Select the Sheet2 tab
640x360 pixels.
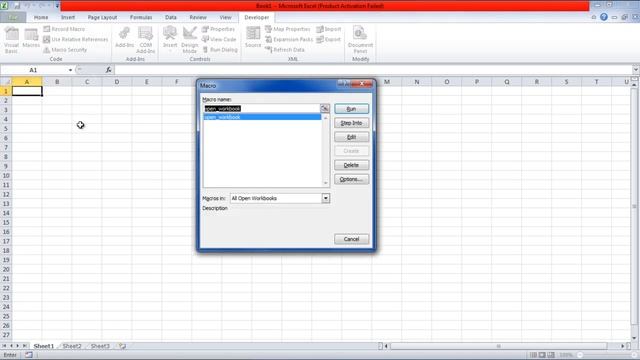click(x=72, y=346)
